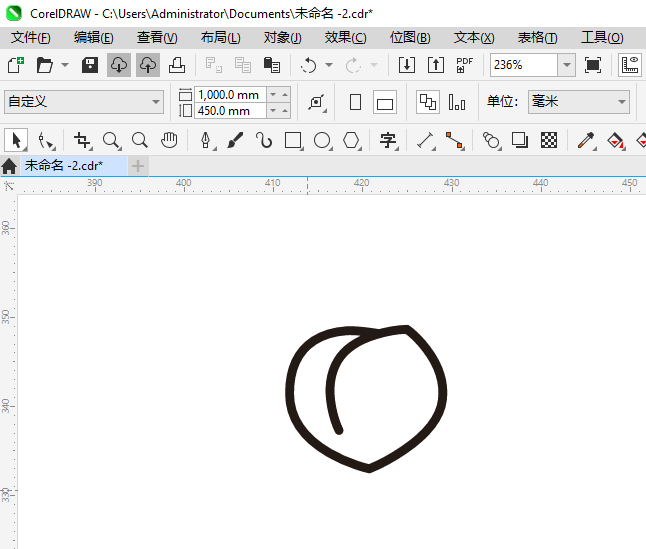Select the Pick arrow tool
This screenshot has width=646, height=549.
coord(16,140)
